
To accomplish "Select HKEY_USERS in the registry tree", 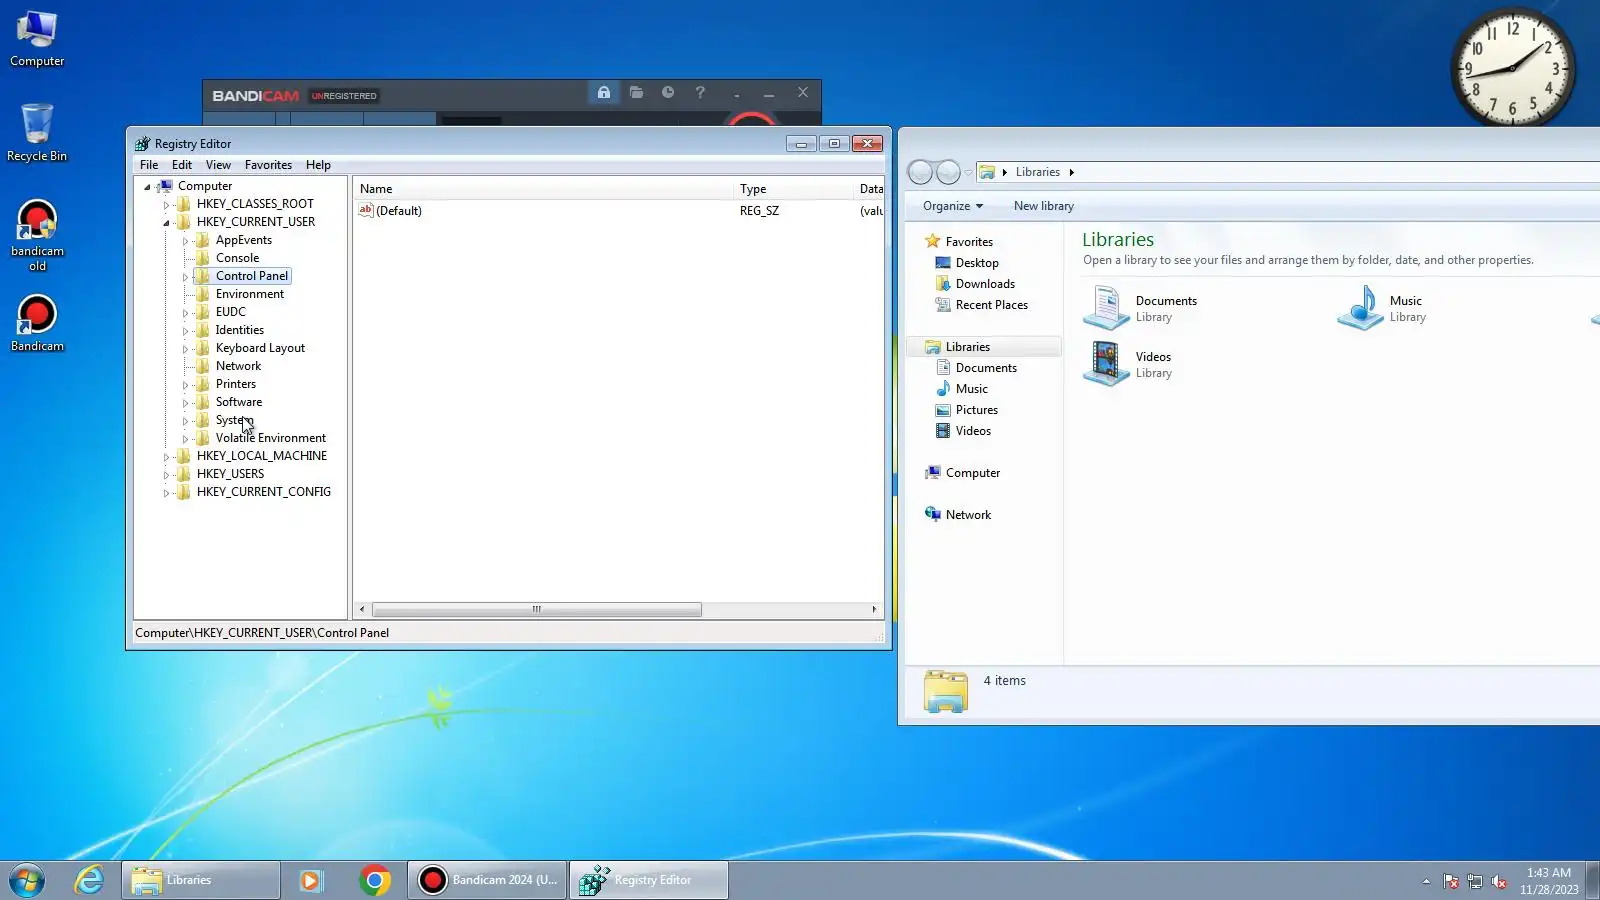I will [x=230, y=474].
